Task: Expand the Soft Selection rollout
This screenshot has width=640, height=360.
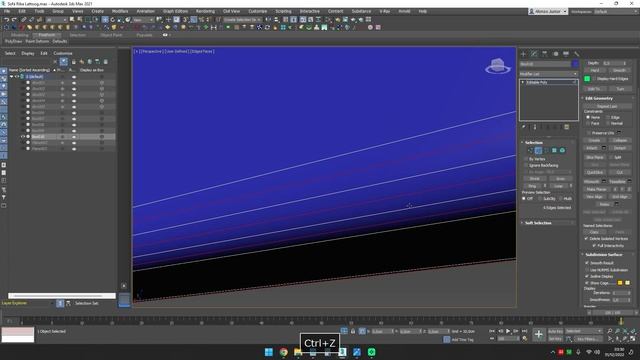Action: point(538,223)
